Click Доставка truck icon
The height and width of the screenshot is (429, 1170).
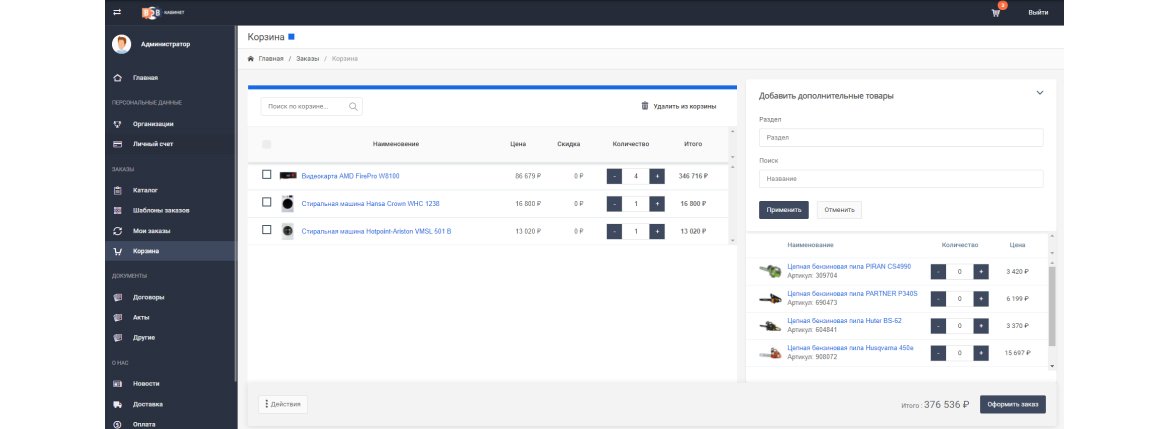(x=117, y=404)
